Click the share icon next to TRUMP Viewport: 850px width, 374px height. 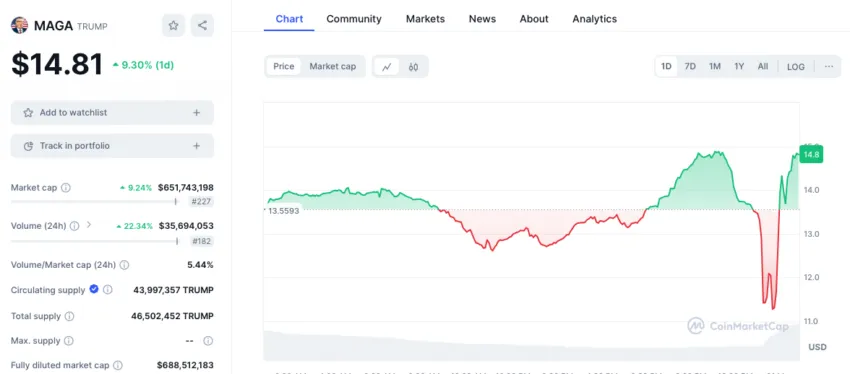coord(202,25)
